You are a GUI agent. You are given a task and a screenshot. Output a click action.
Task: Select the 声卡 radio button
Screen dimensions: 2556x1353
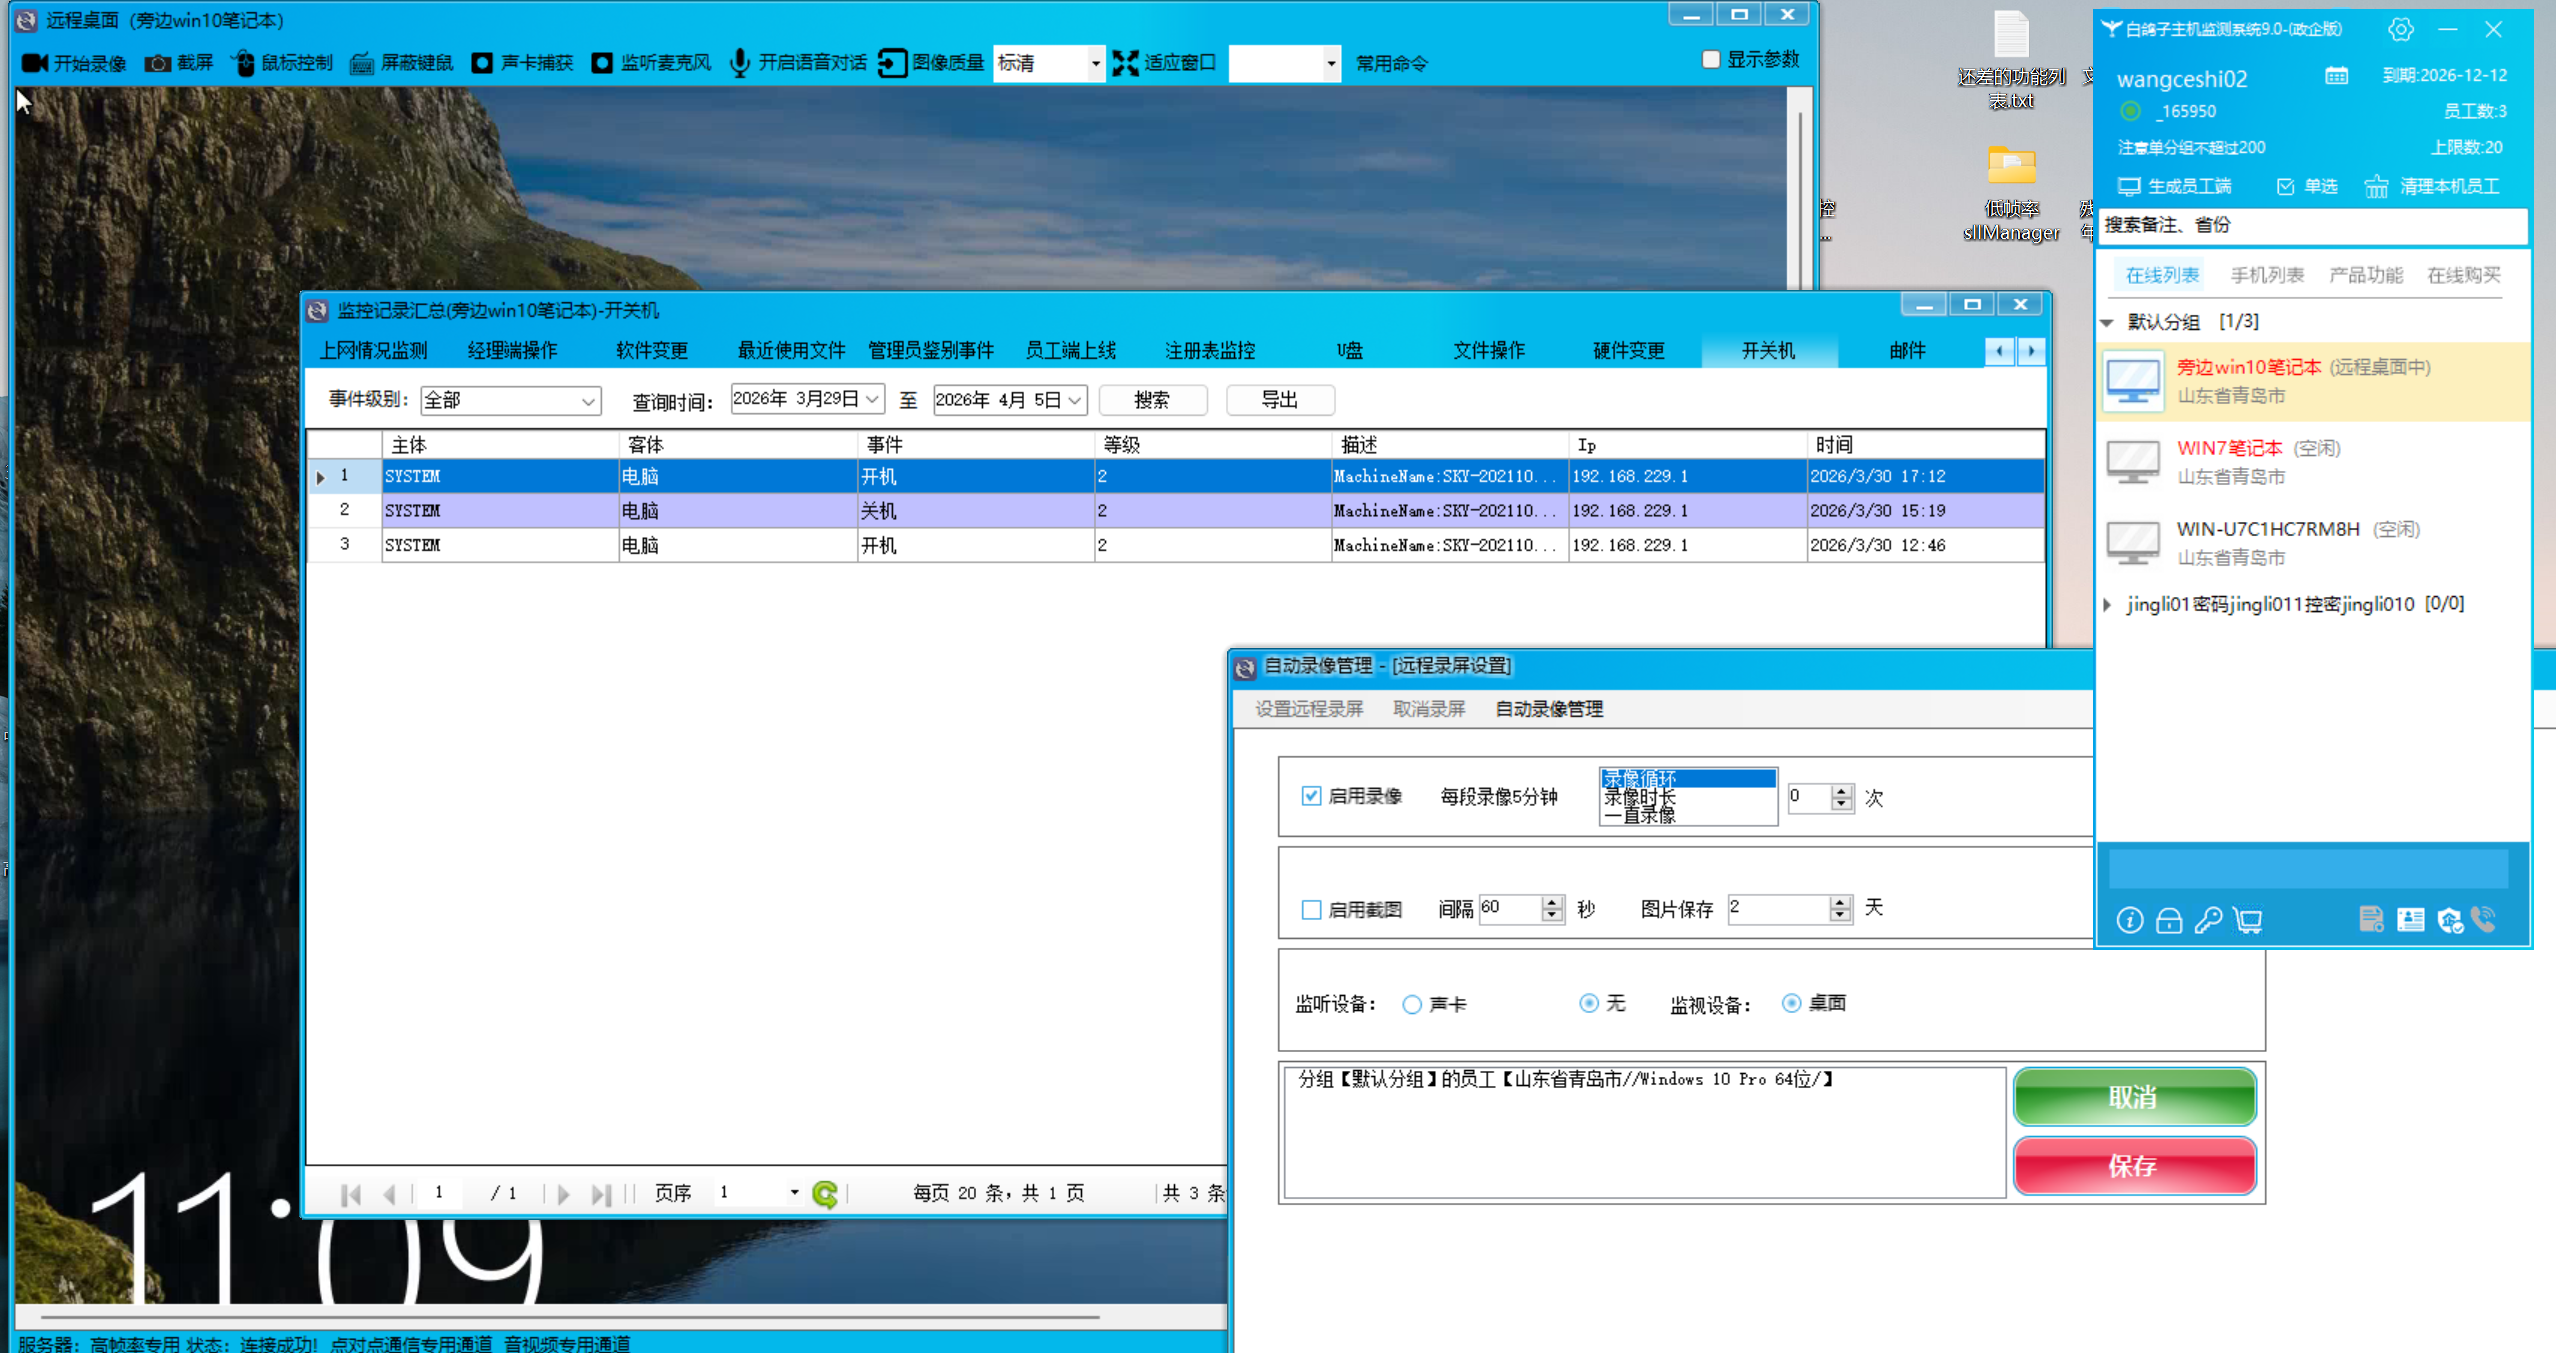coord(1411,1004)
